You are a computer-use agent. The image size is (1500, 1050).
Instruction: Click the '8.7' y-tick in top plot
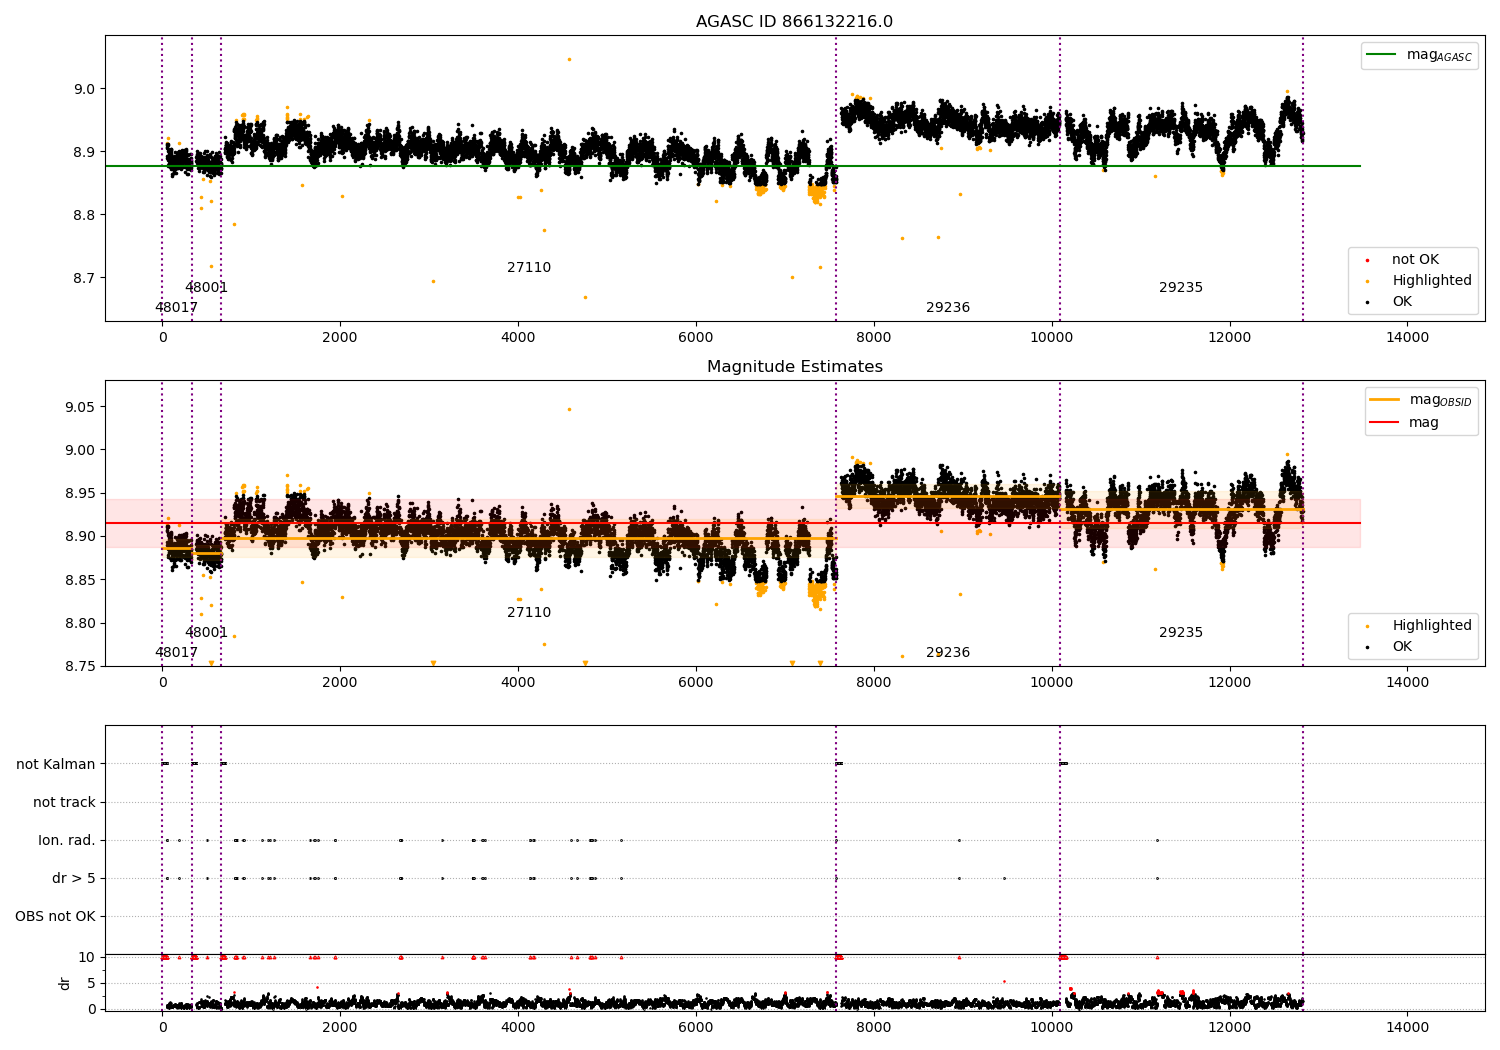click(84, 279)
